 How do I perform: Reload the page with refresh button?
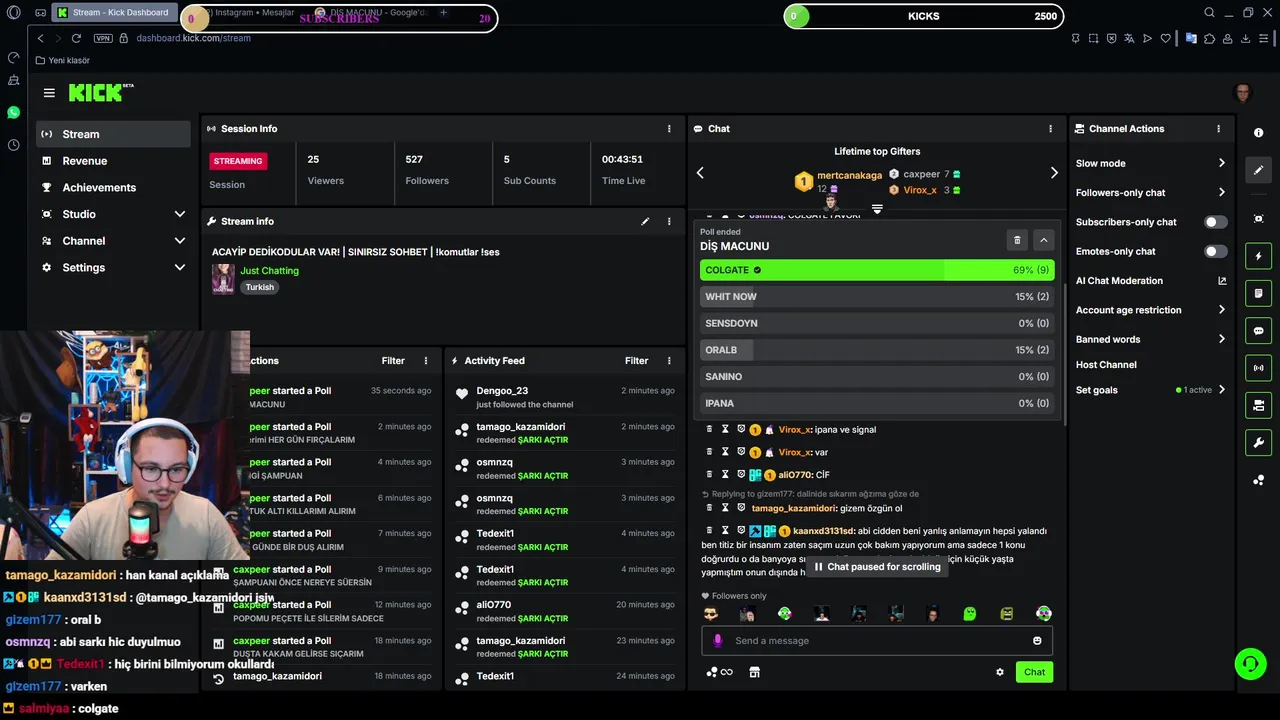click(x=76, y=38)
